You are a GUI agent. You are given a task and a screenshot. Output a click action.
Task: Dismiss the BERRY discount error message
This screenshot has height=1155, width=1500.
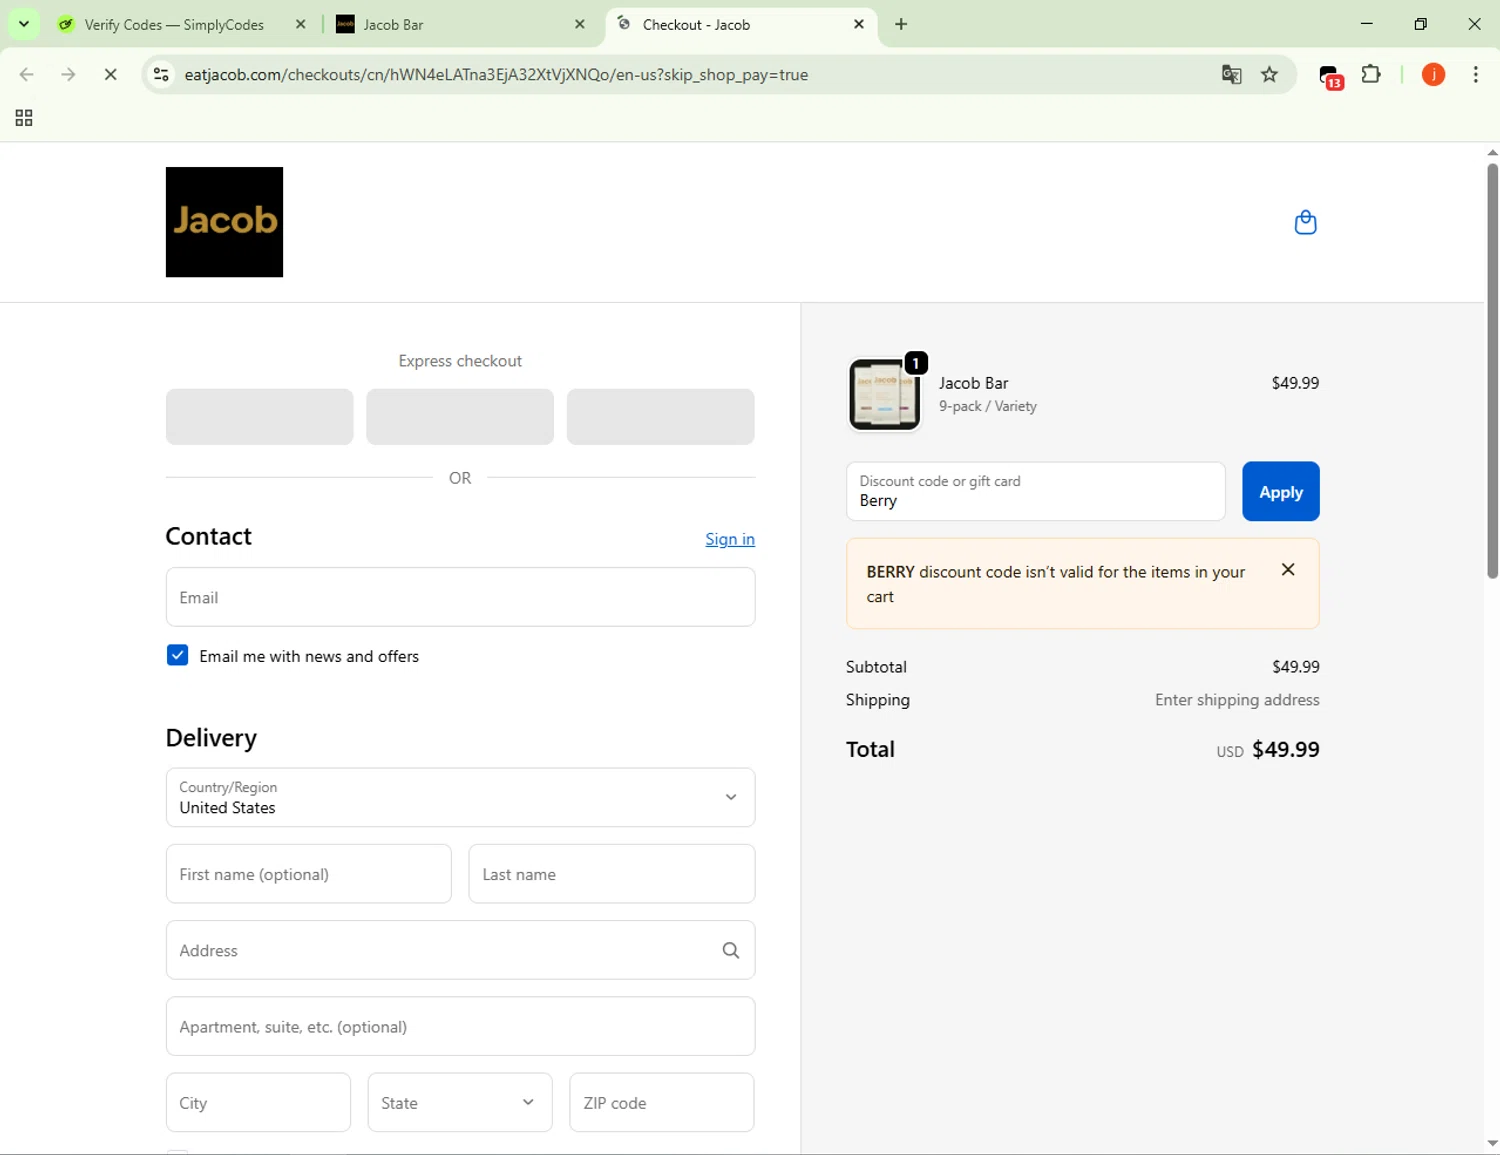(1288, 570)
